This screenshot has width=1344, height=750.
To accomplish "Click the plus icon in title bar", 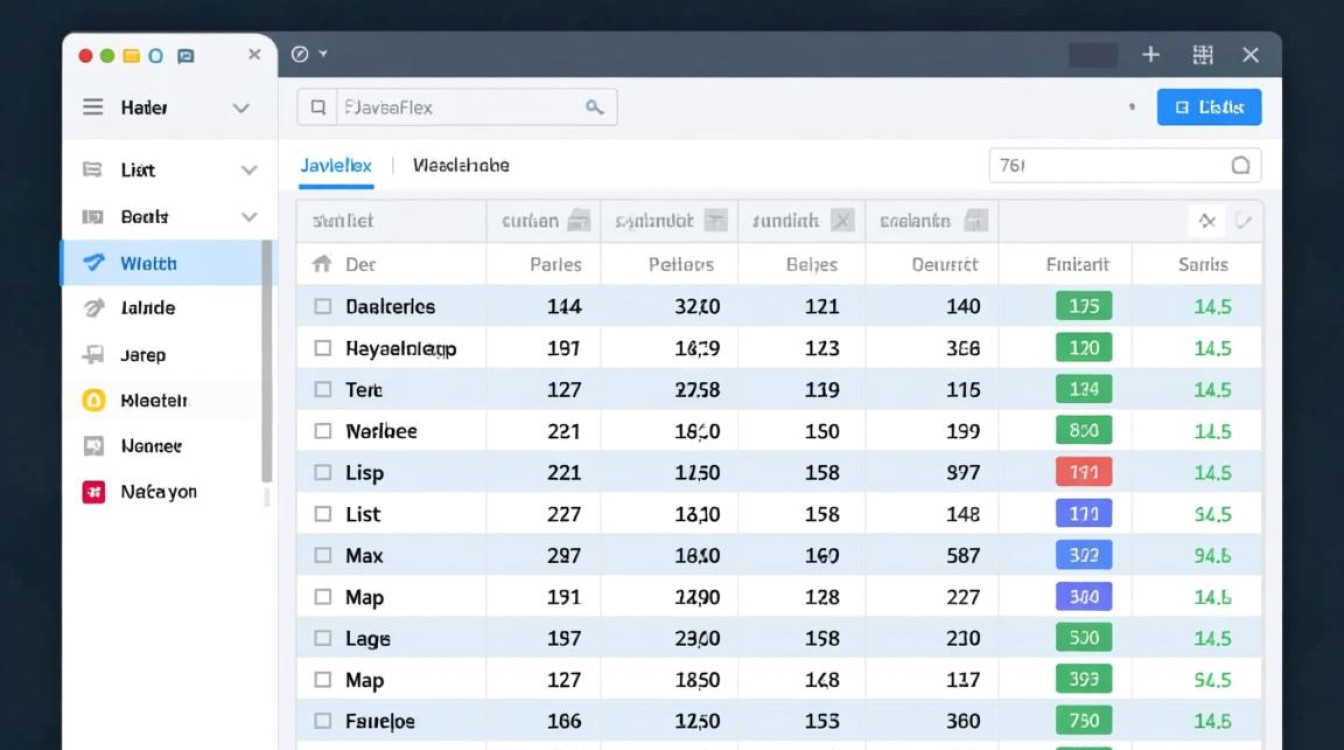I will coord(1151,55).
